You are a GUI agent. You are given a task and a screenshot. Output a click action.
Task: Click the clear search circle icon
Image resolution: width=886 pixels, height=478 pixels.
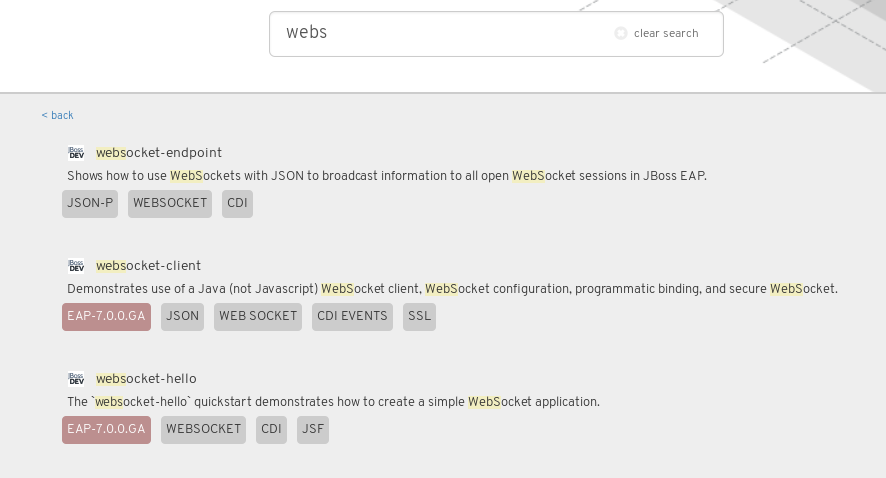point(621,33)
